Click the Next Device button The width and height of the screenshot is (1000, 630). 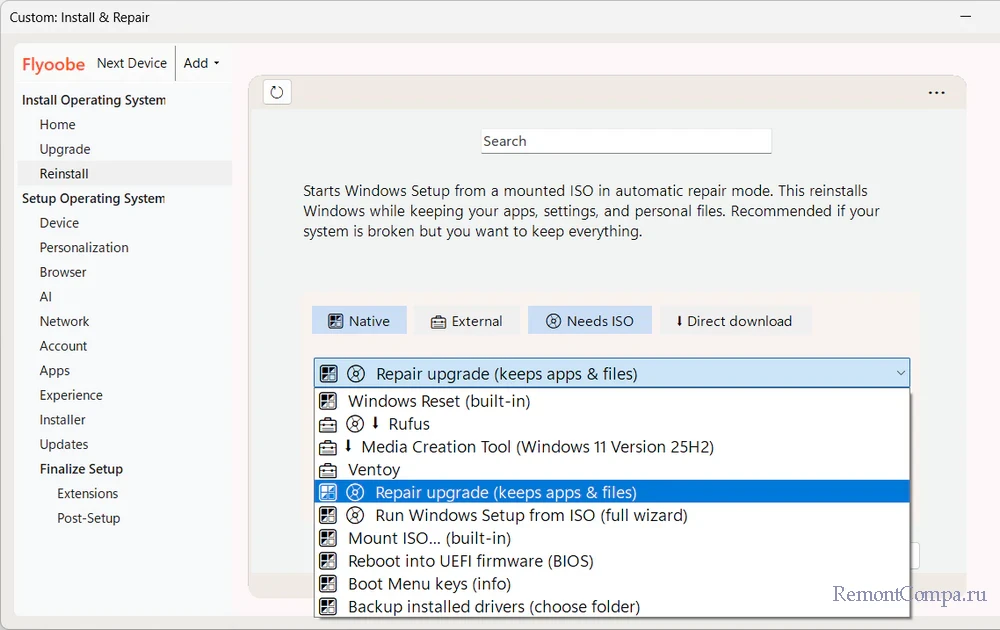(x=132, y=63)
